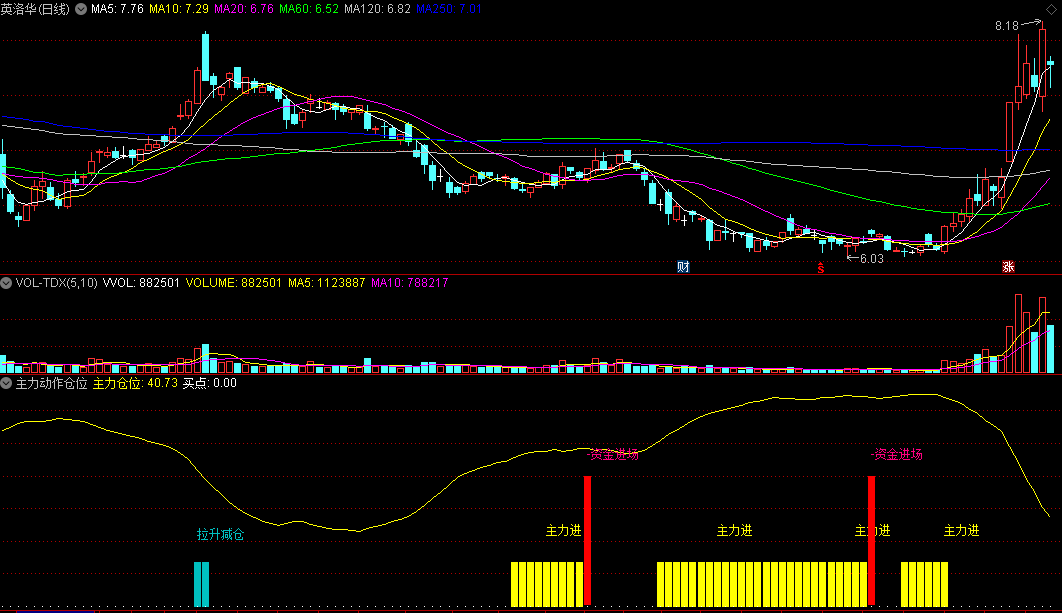Image resolution: width=1062 pixels, height=613 pixels.
Task: Click the cyan 拉升减仓 signal label
Action: pos(221,534)
